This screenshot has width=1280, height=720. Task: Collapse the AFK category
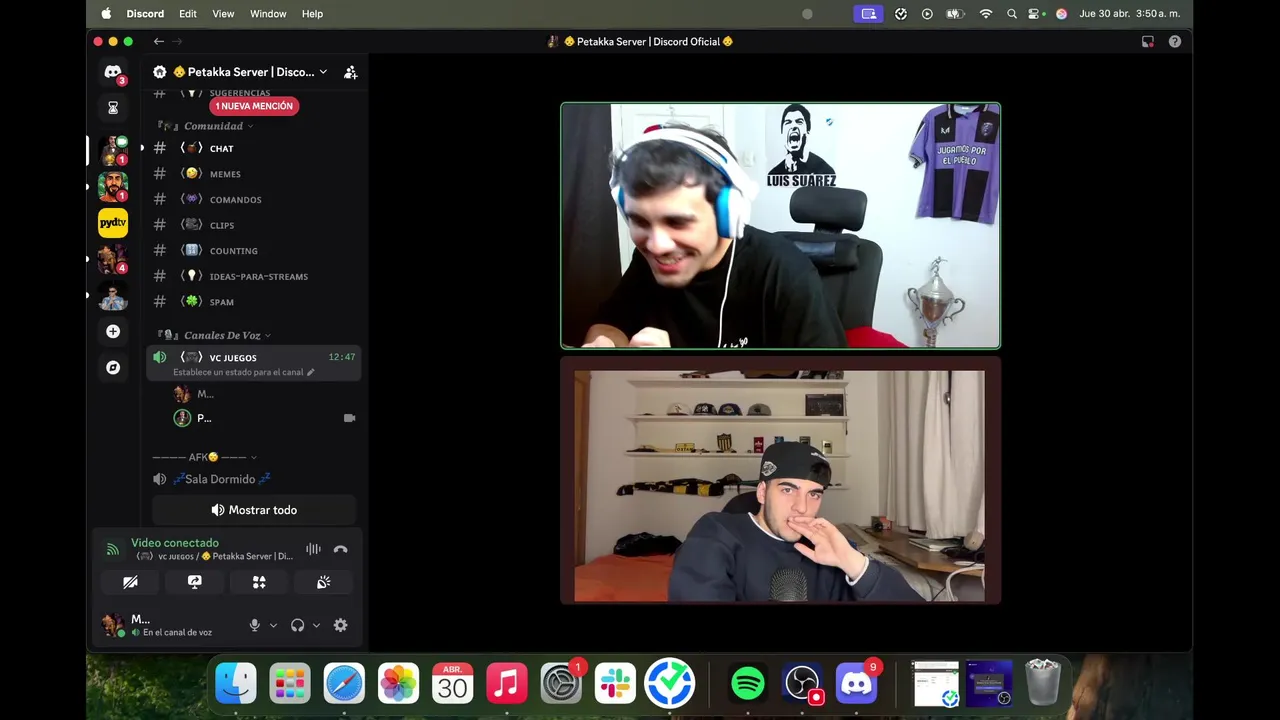tap(204, 457)
